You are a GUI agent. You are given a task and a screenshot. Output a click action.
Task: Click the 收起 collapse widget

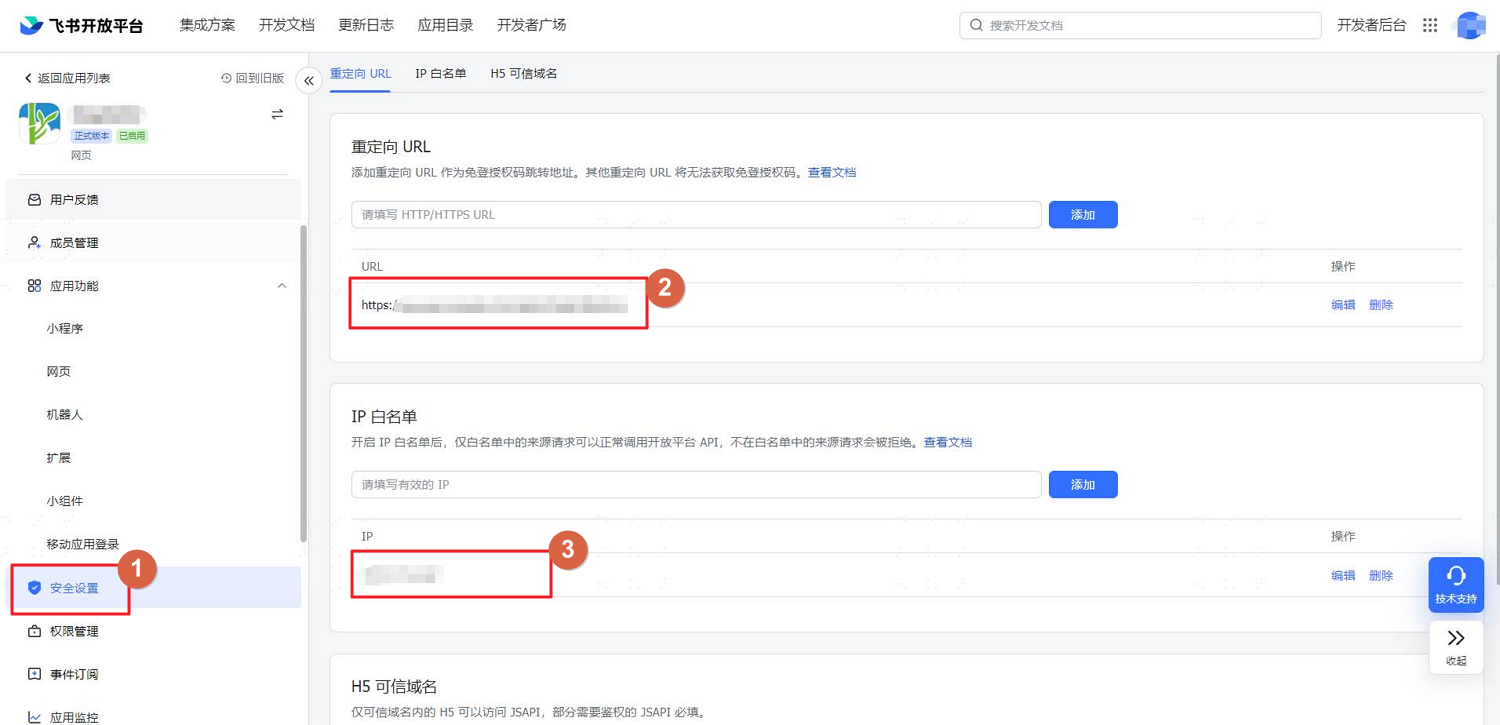(x=1456, y=648)
